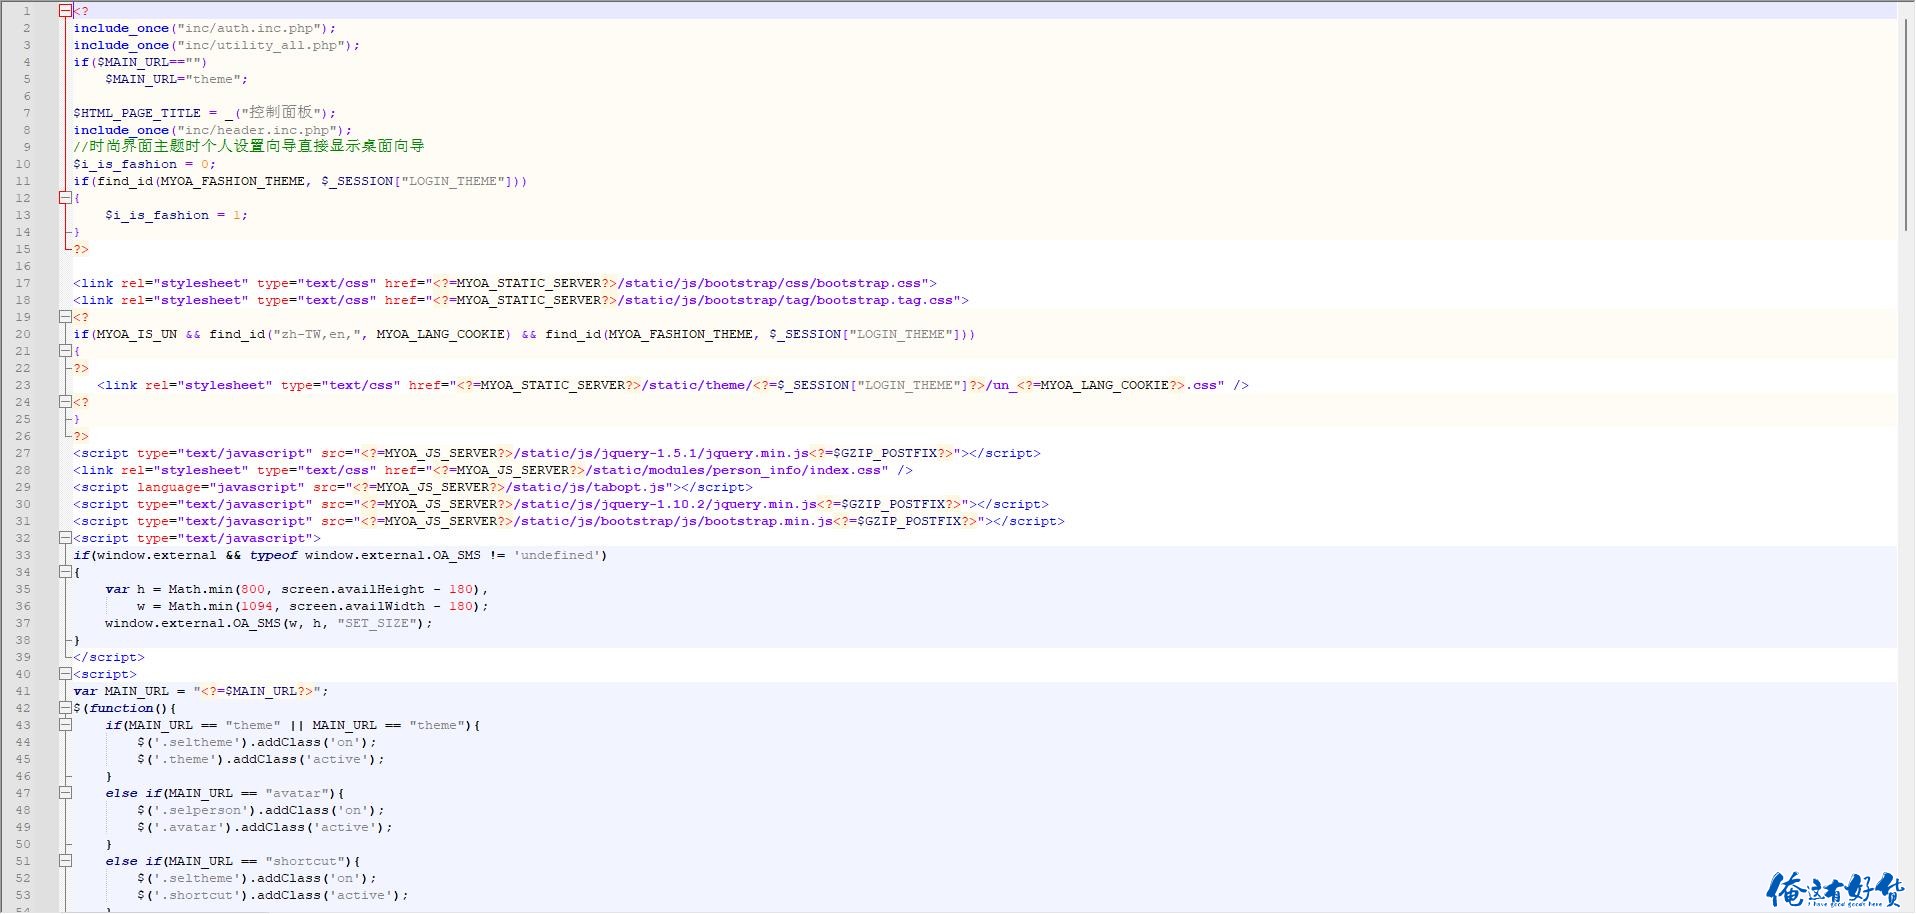
Task: Click the "控制面板" string
Action: click(x=281, y=112)
